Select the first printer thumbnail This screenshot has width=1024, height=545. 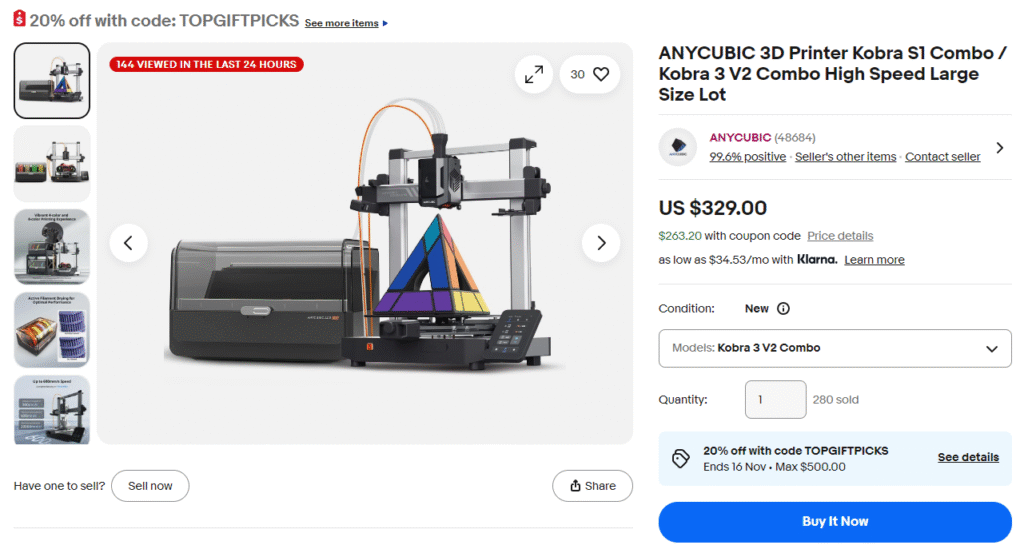coord(52,80)
